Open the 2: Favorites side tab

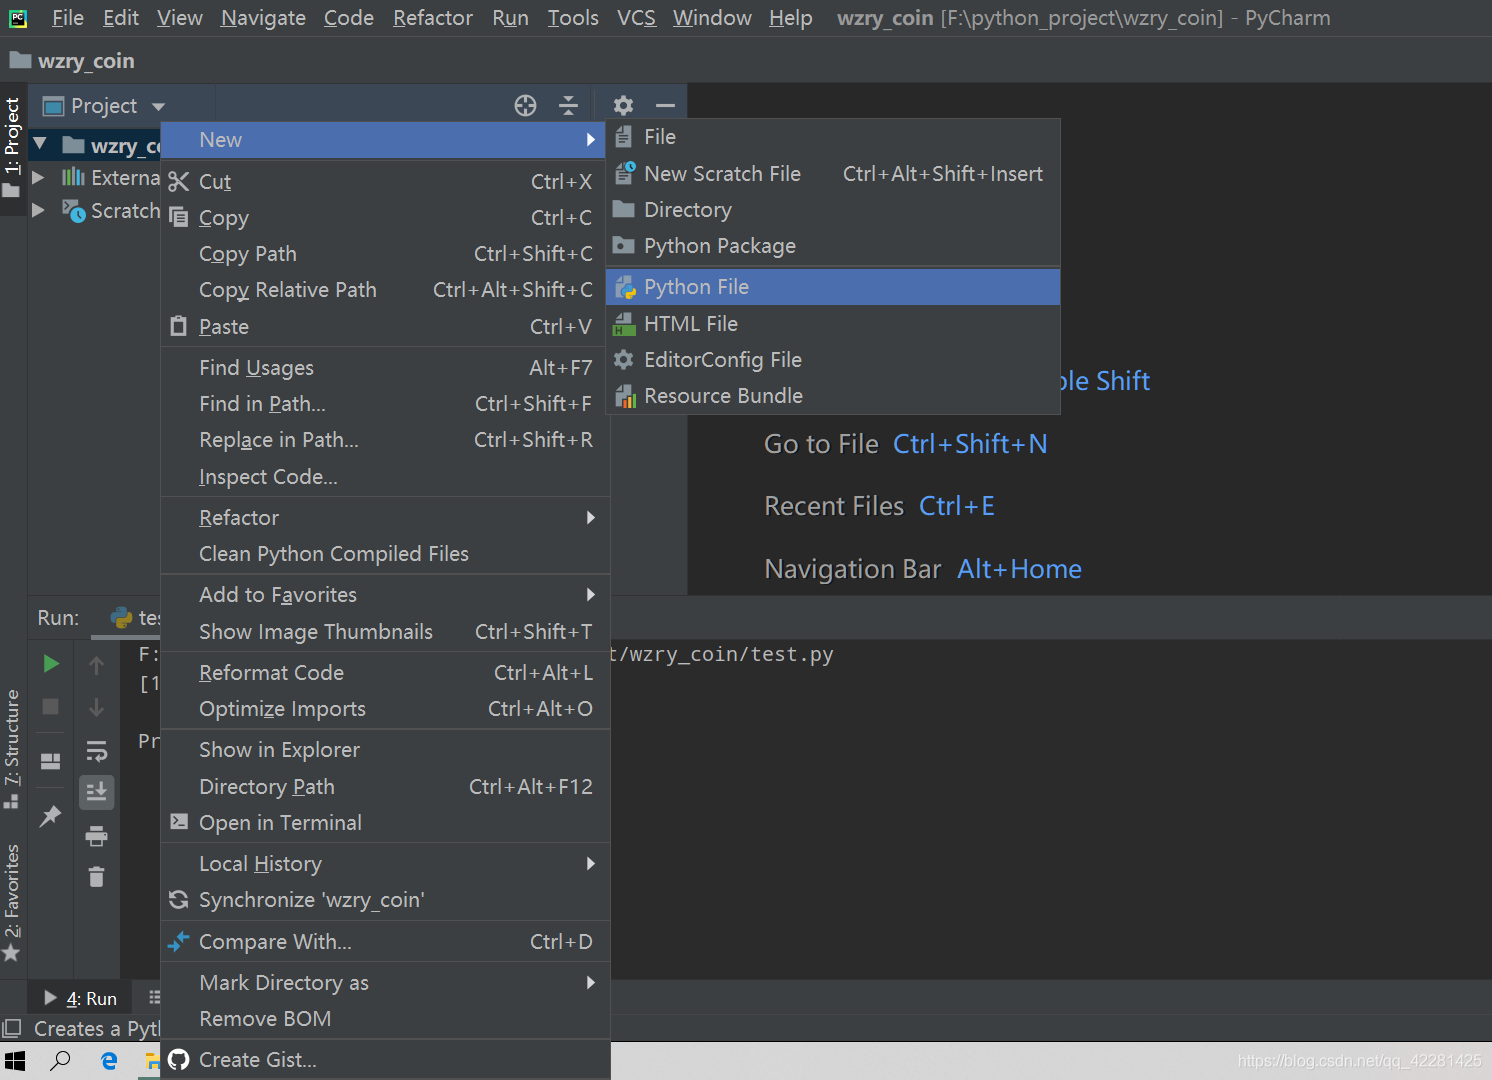click(12, 902)
